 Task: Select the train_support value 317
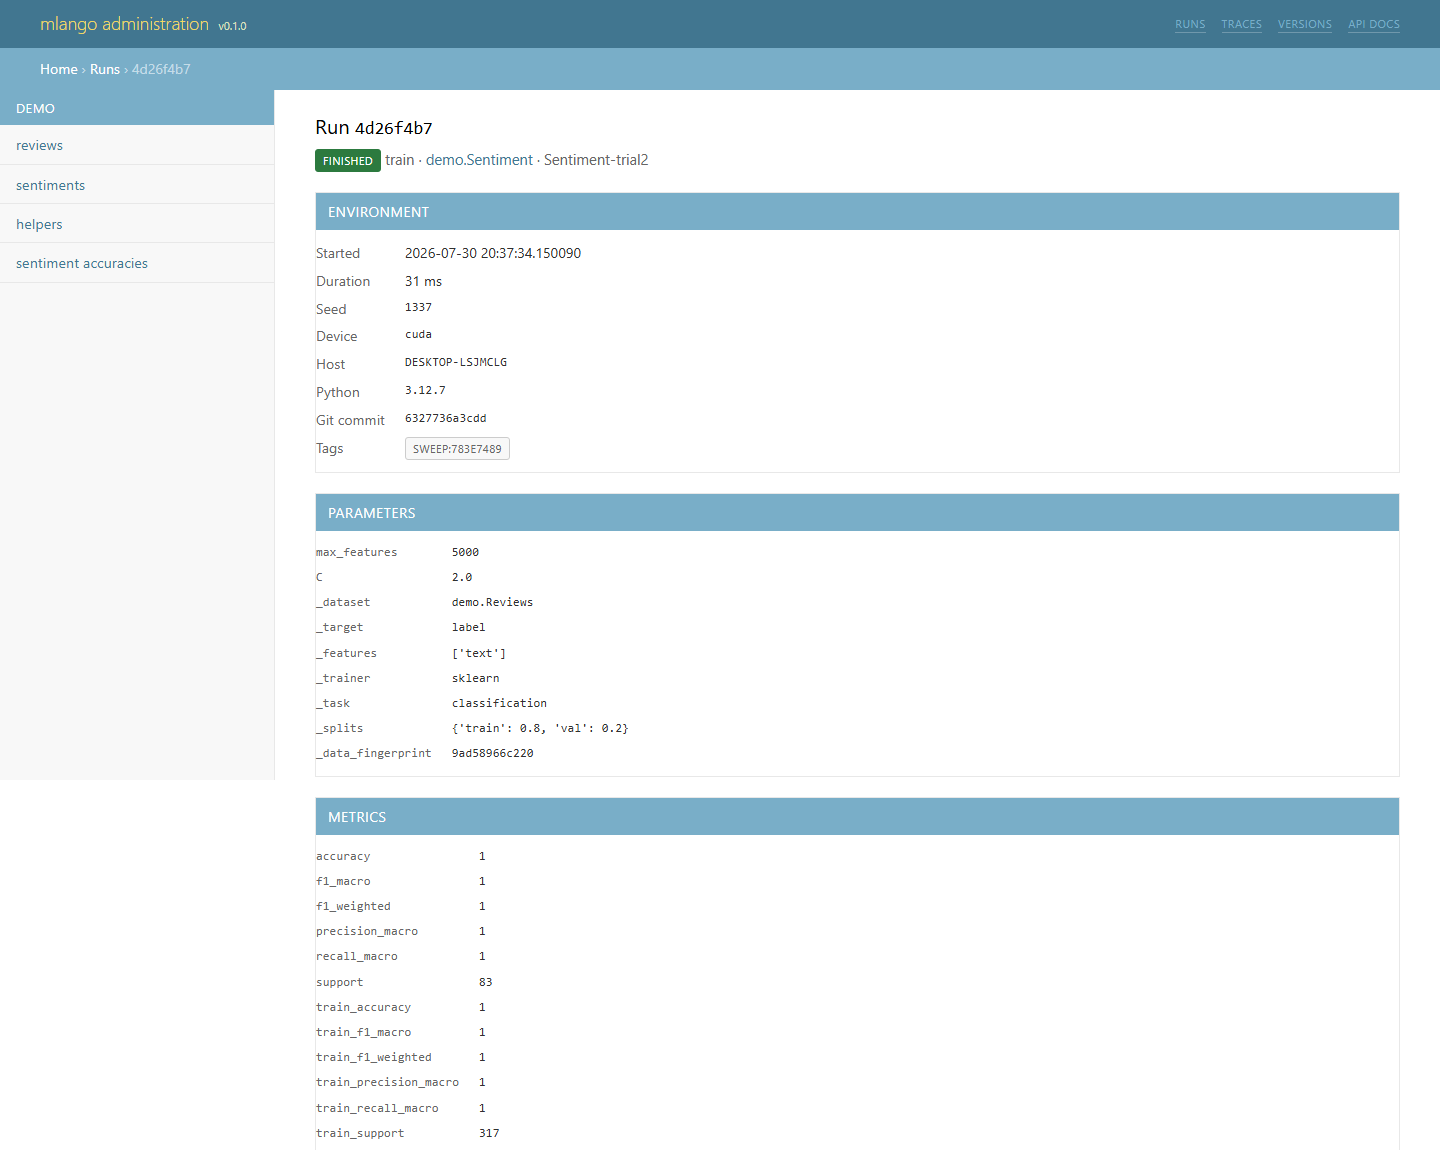[x=489, y=1133]
